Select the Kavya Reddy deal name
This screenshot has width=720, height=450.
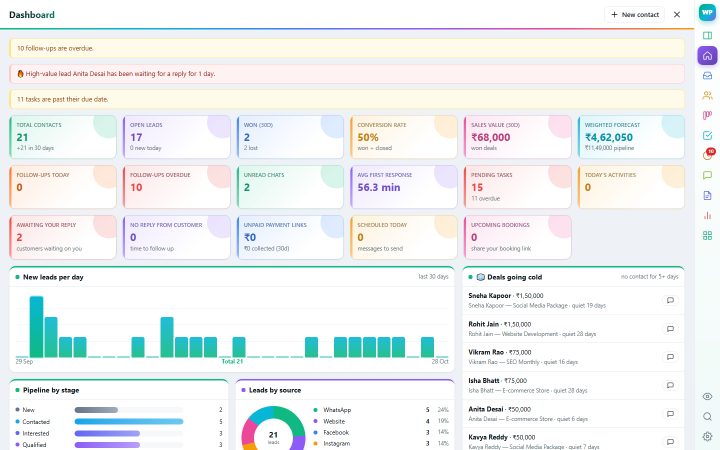(488, 437)
